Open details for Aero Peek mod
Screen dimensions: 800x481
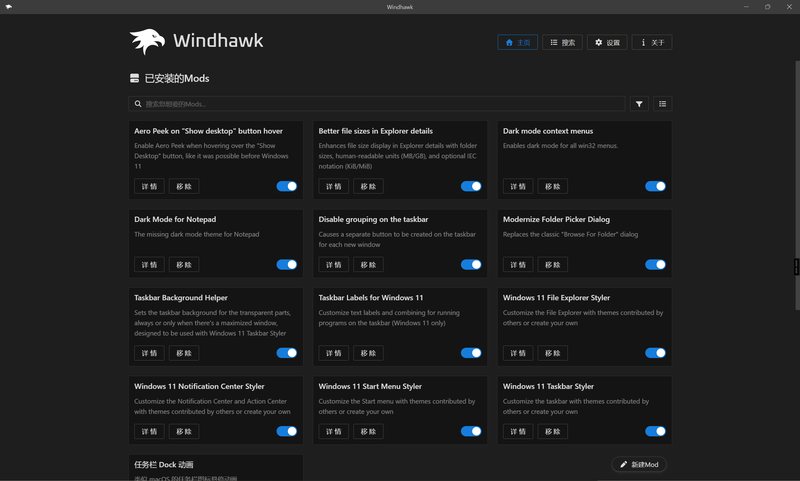point(149,186)
